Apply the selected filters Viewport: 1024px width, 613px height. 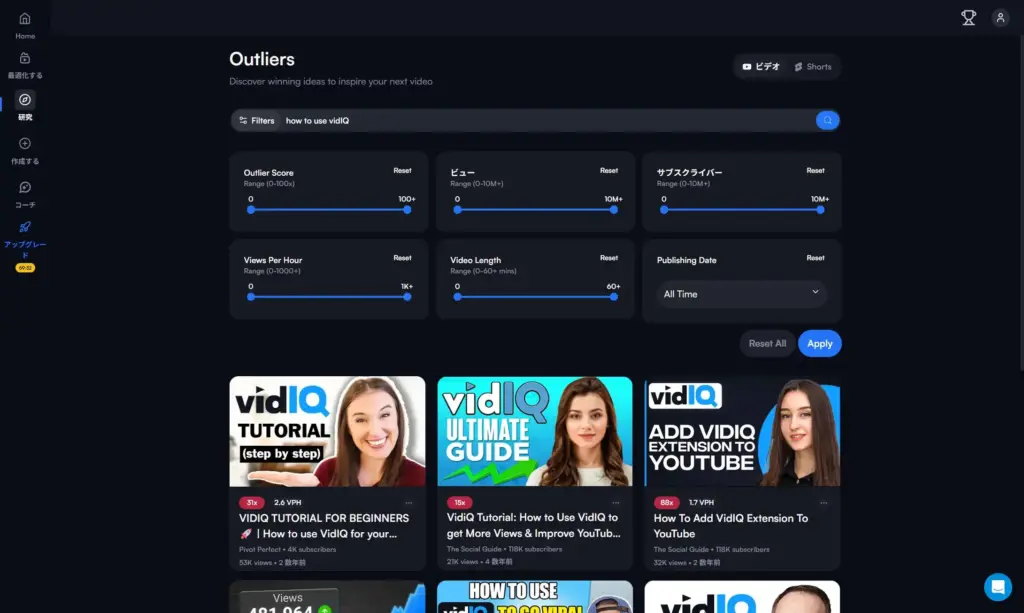click(820, 343)
